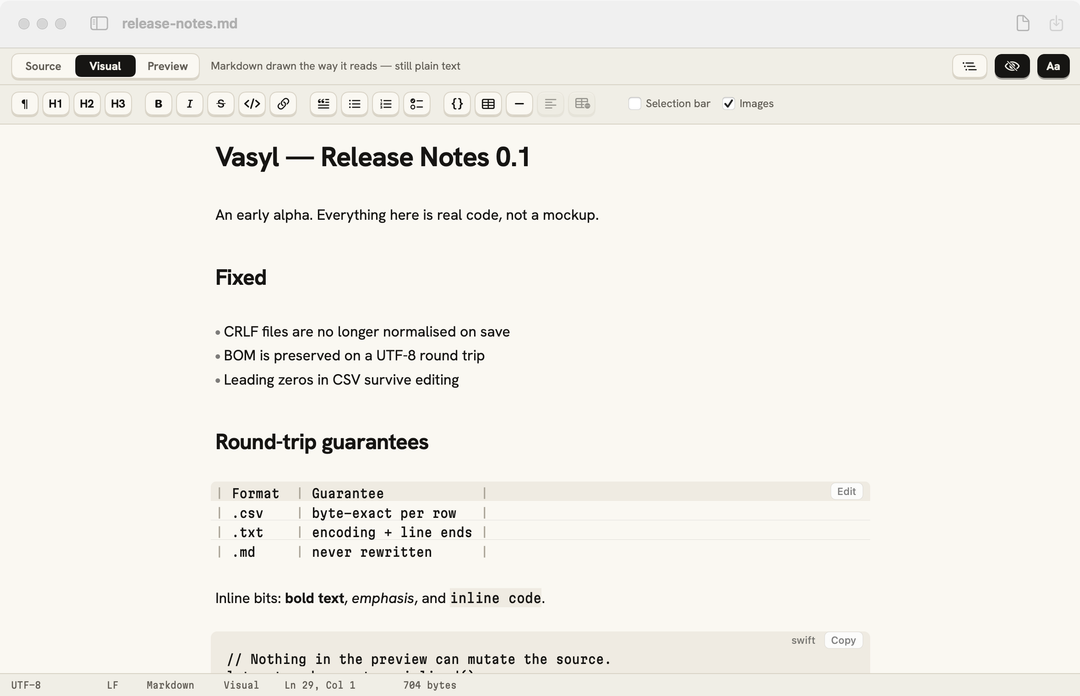The height and width of the screenshot is (696, 1080).
Task: Apply Heading 1 with H1 button
Action: pyautogui.click(x=56, y=103)
